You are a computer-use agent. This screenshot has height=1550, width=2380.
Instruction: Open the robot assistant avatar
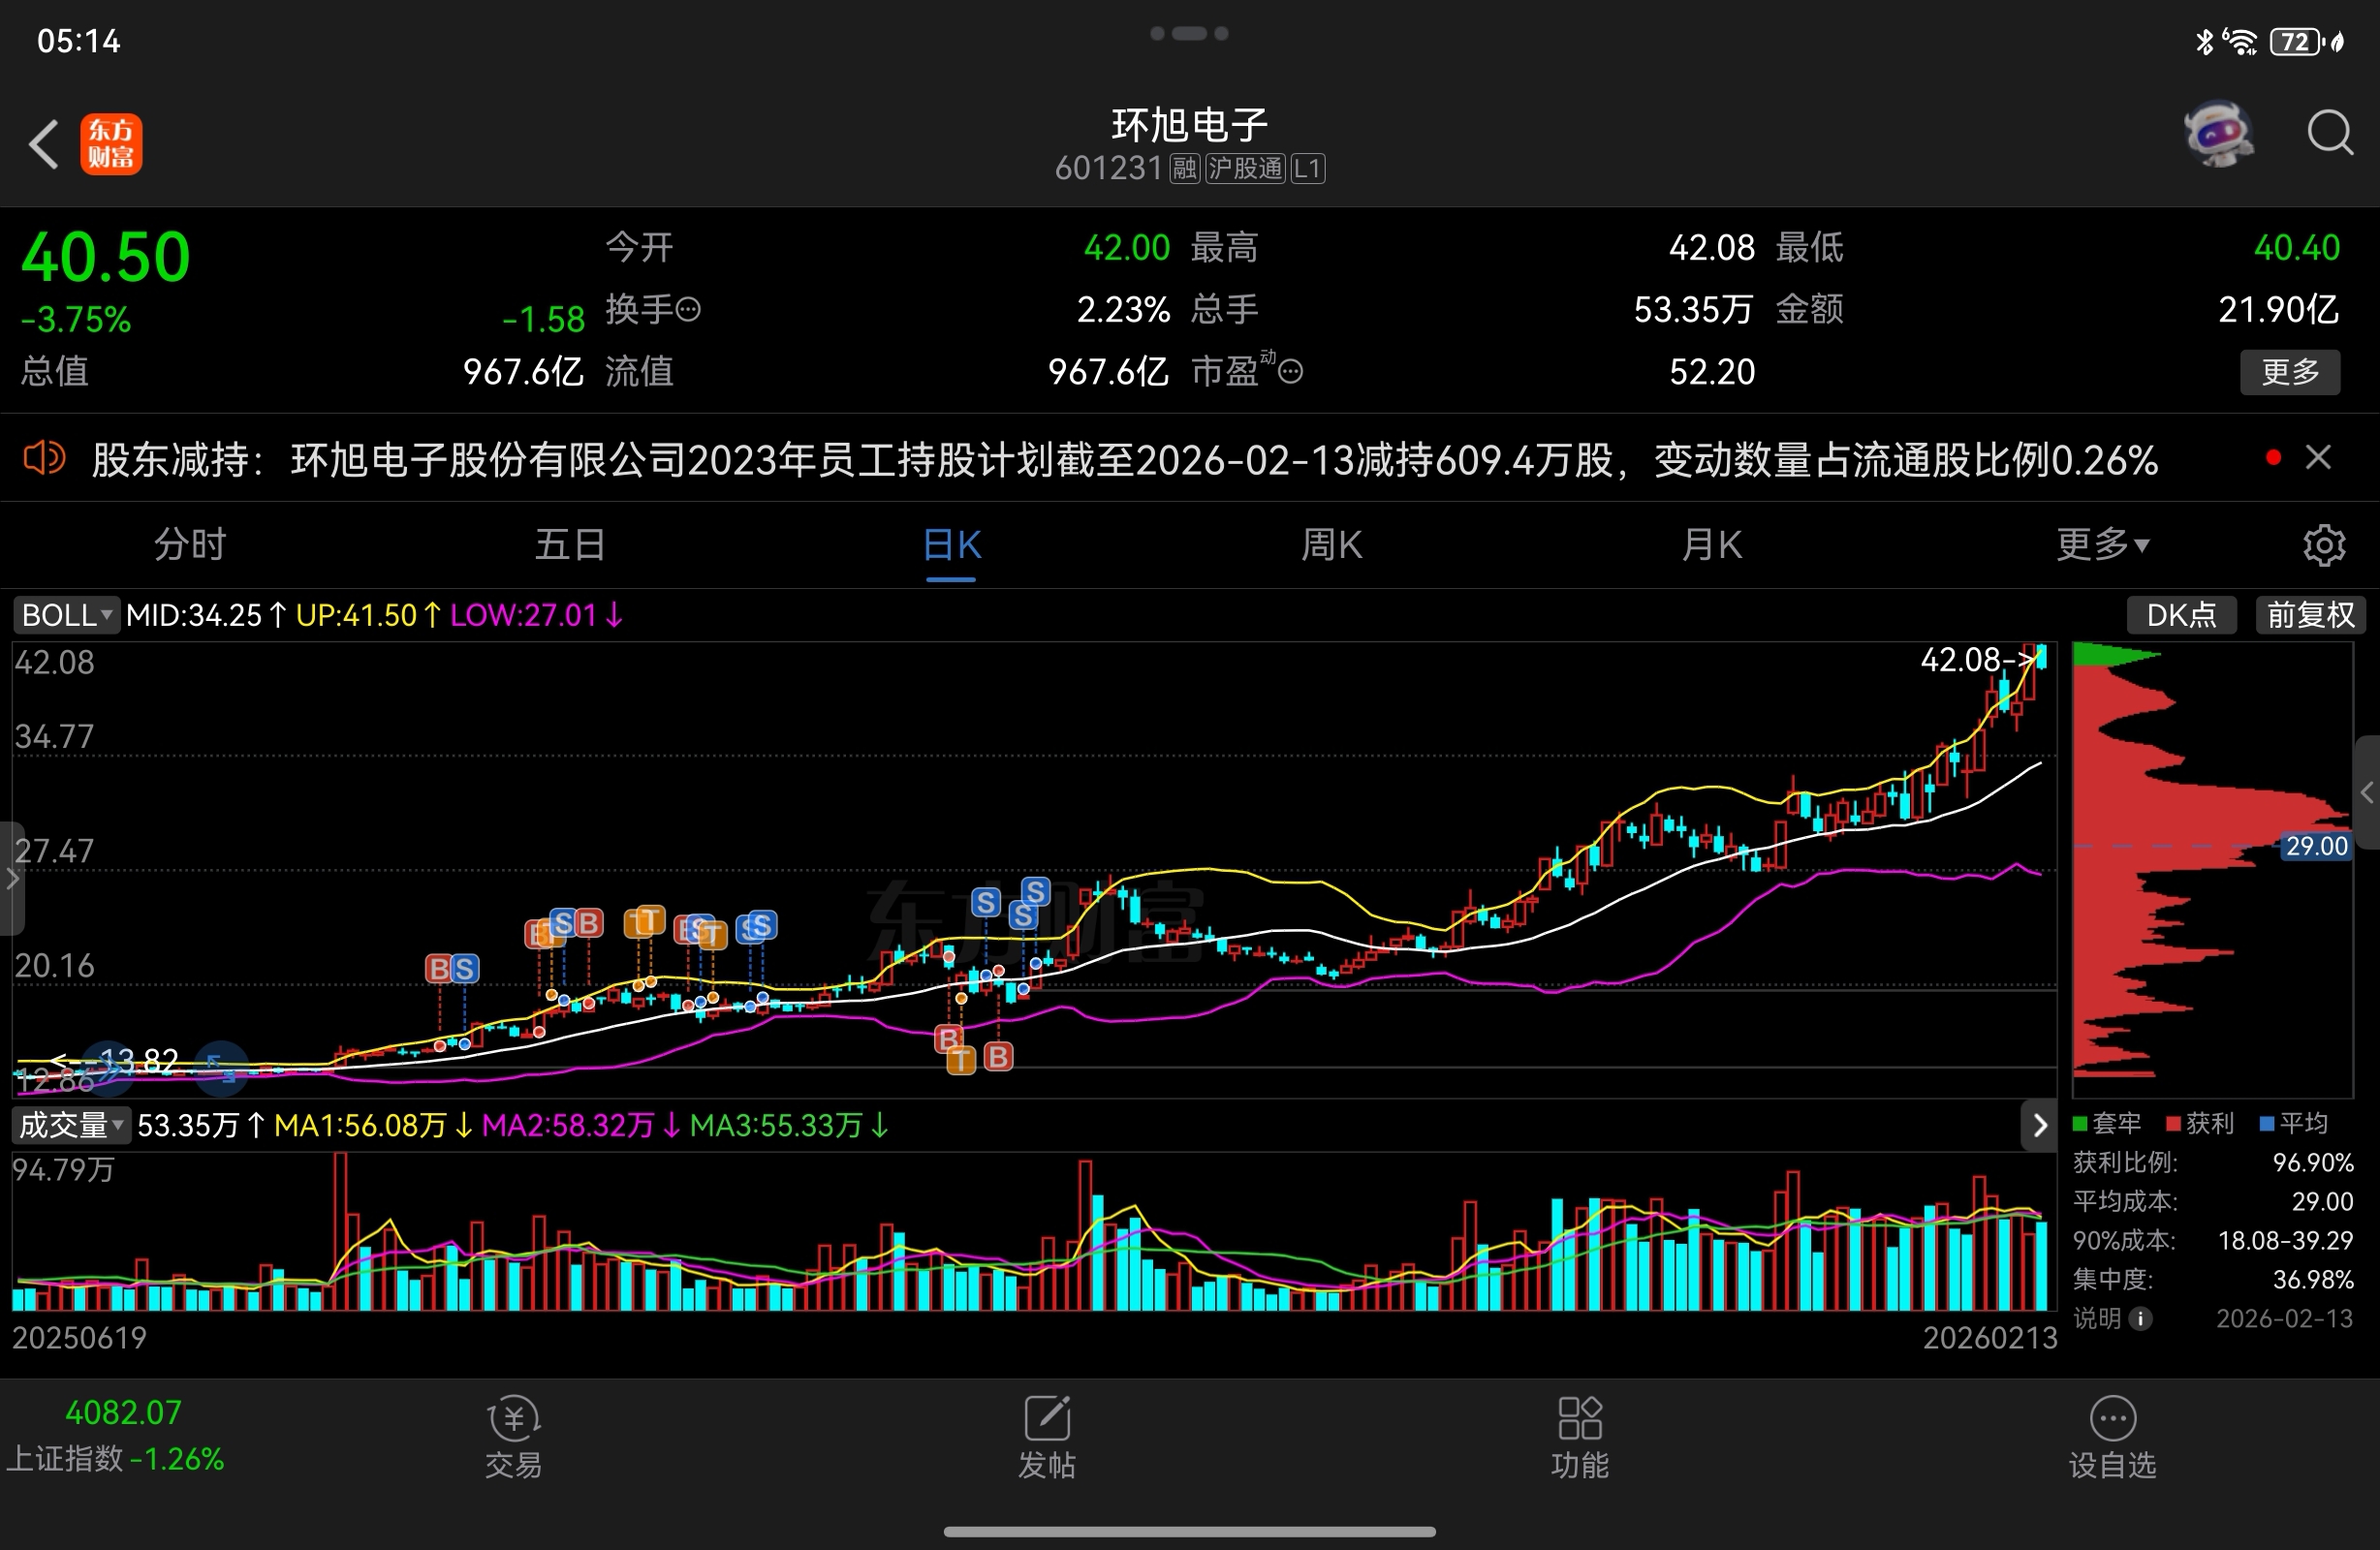click(2218, 134)
